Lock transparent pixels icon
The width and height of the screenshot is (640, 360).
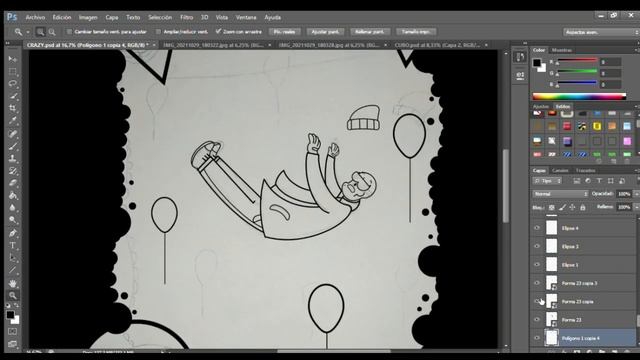point(551,207)
